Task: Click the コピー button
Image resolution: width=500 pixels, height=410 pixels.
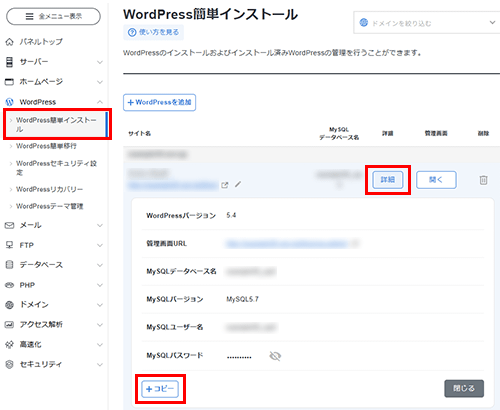Action: tap(160, 389)
